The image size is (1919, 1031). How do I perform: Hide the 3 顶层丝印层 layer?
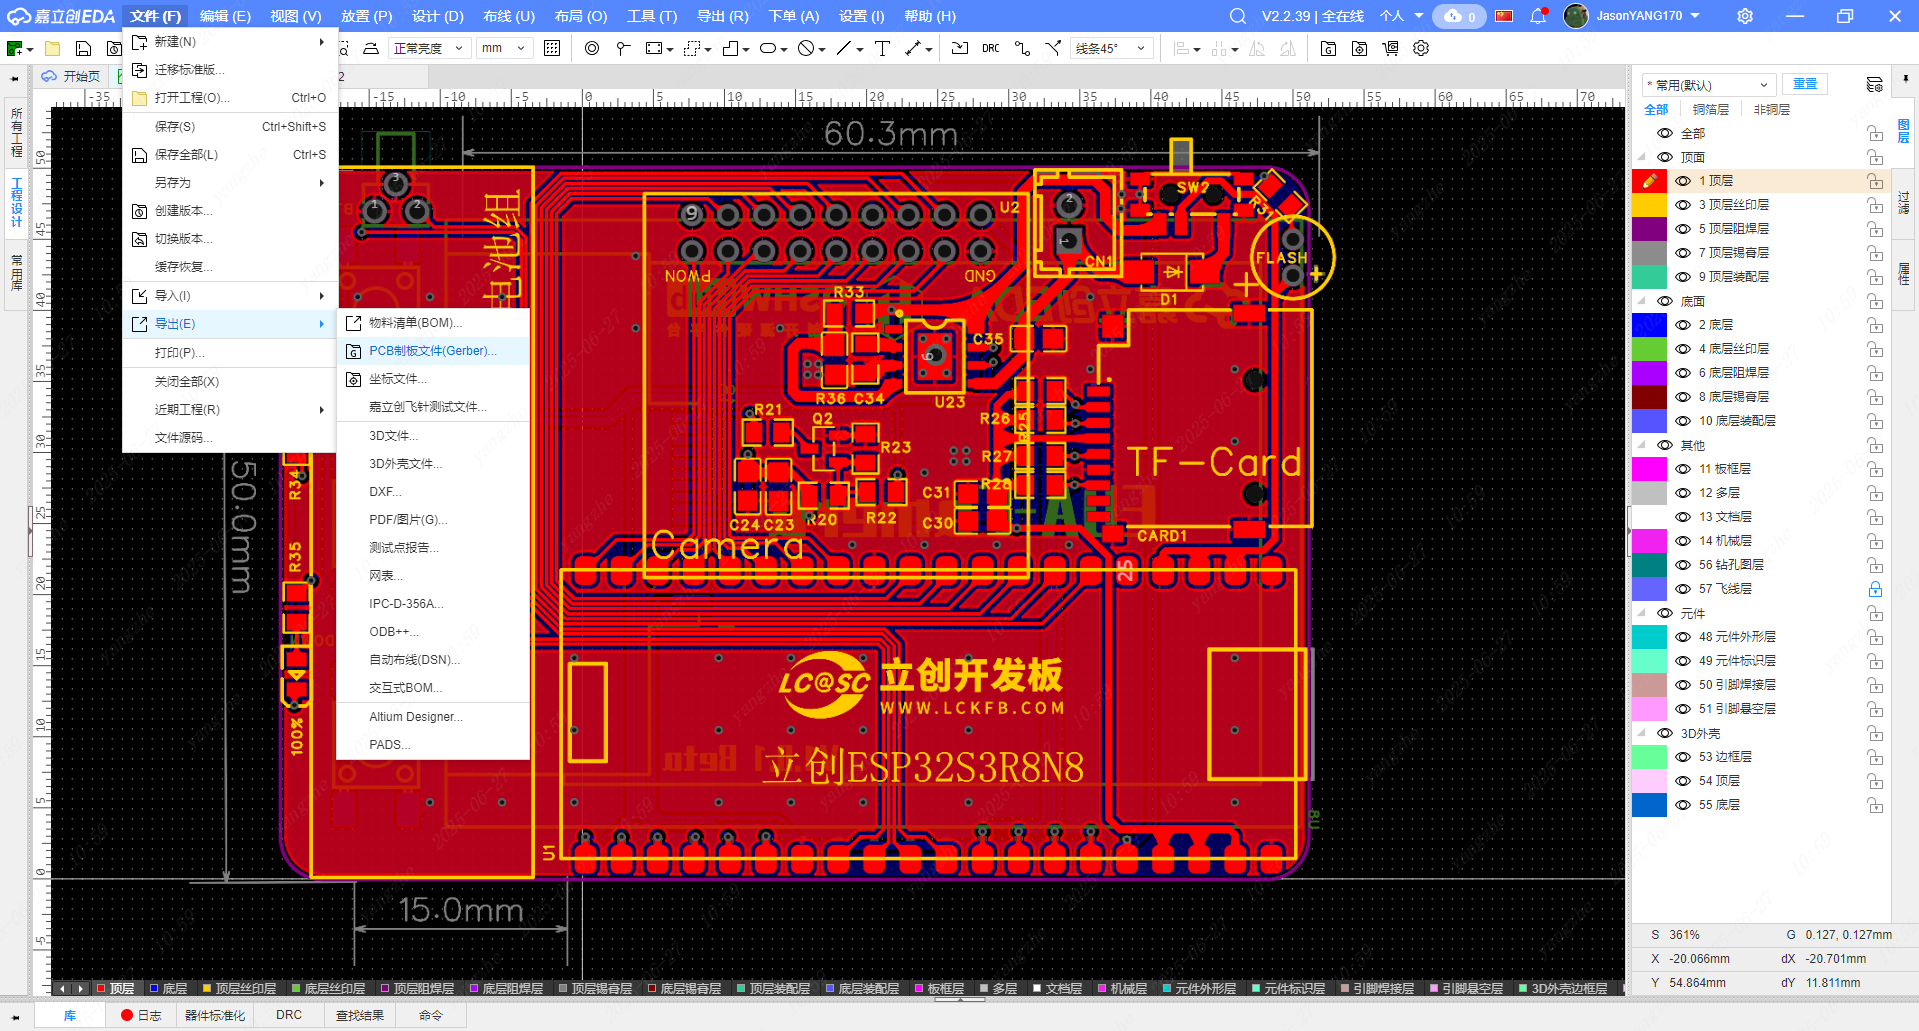point(1683,205)
